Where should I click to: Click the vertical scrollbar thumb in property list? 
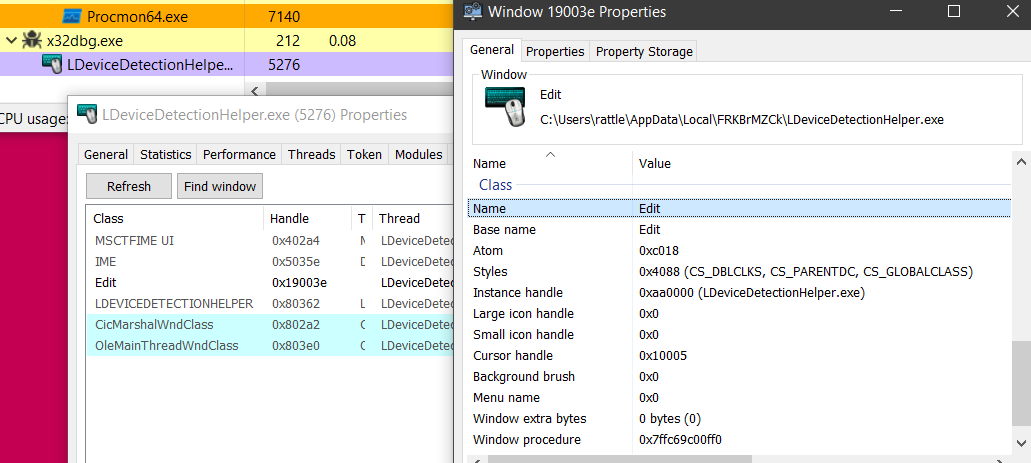(1020, 385)
